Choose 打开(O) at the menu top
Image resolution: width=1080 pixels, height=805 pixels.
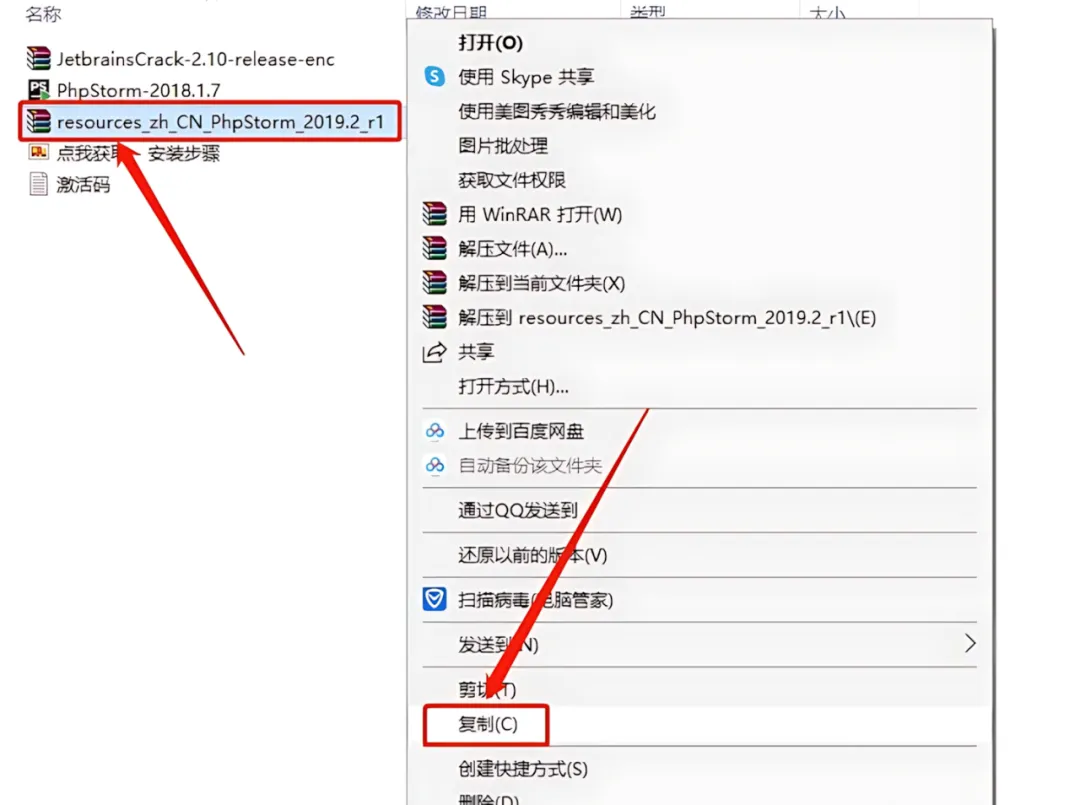[490, 43]
